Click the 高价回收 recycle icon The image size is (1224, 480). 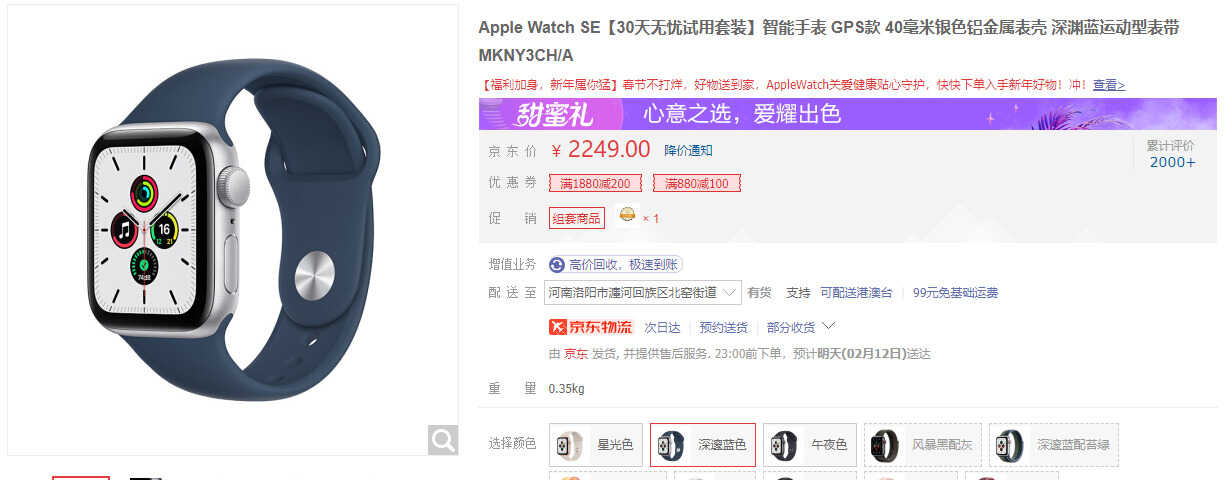tap(556, 265)
